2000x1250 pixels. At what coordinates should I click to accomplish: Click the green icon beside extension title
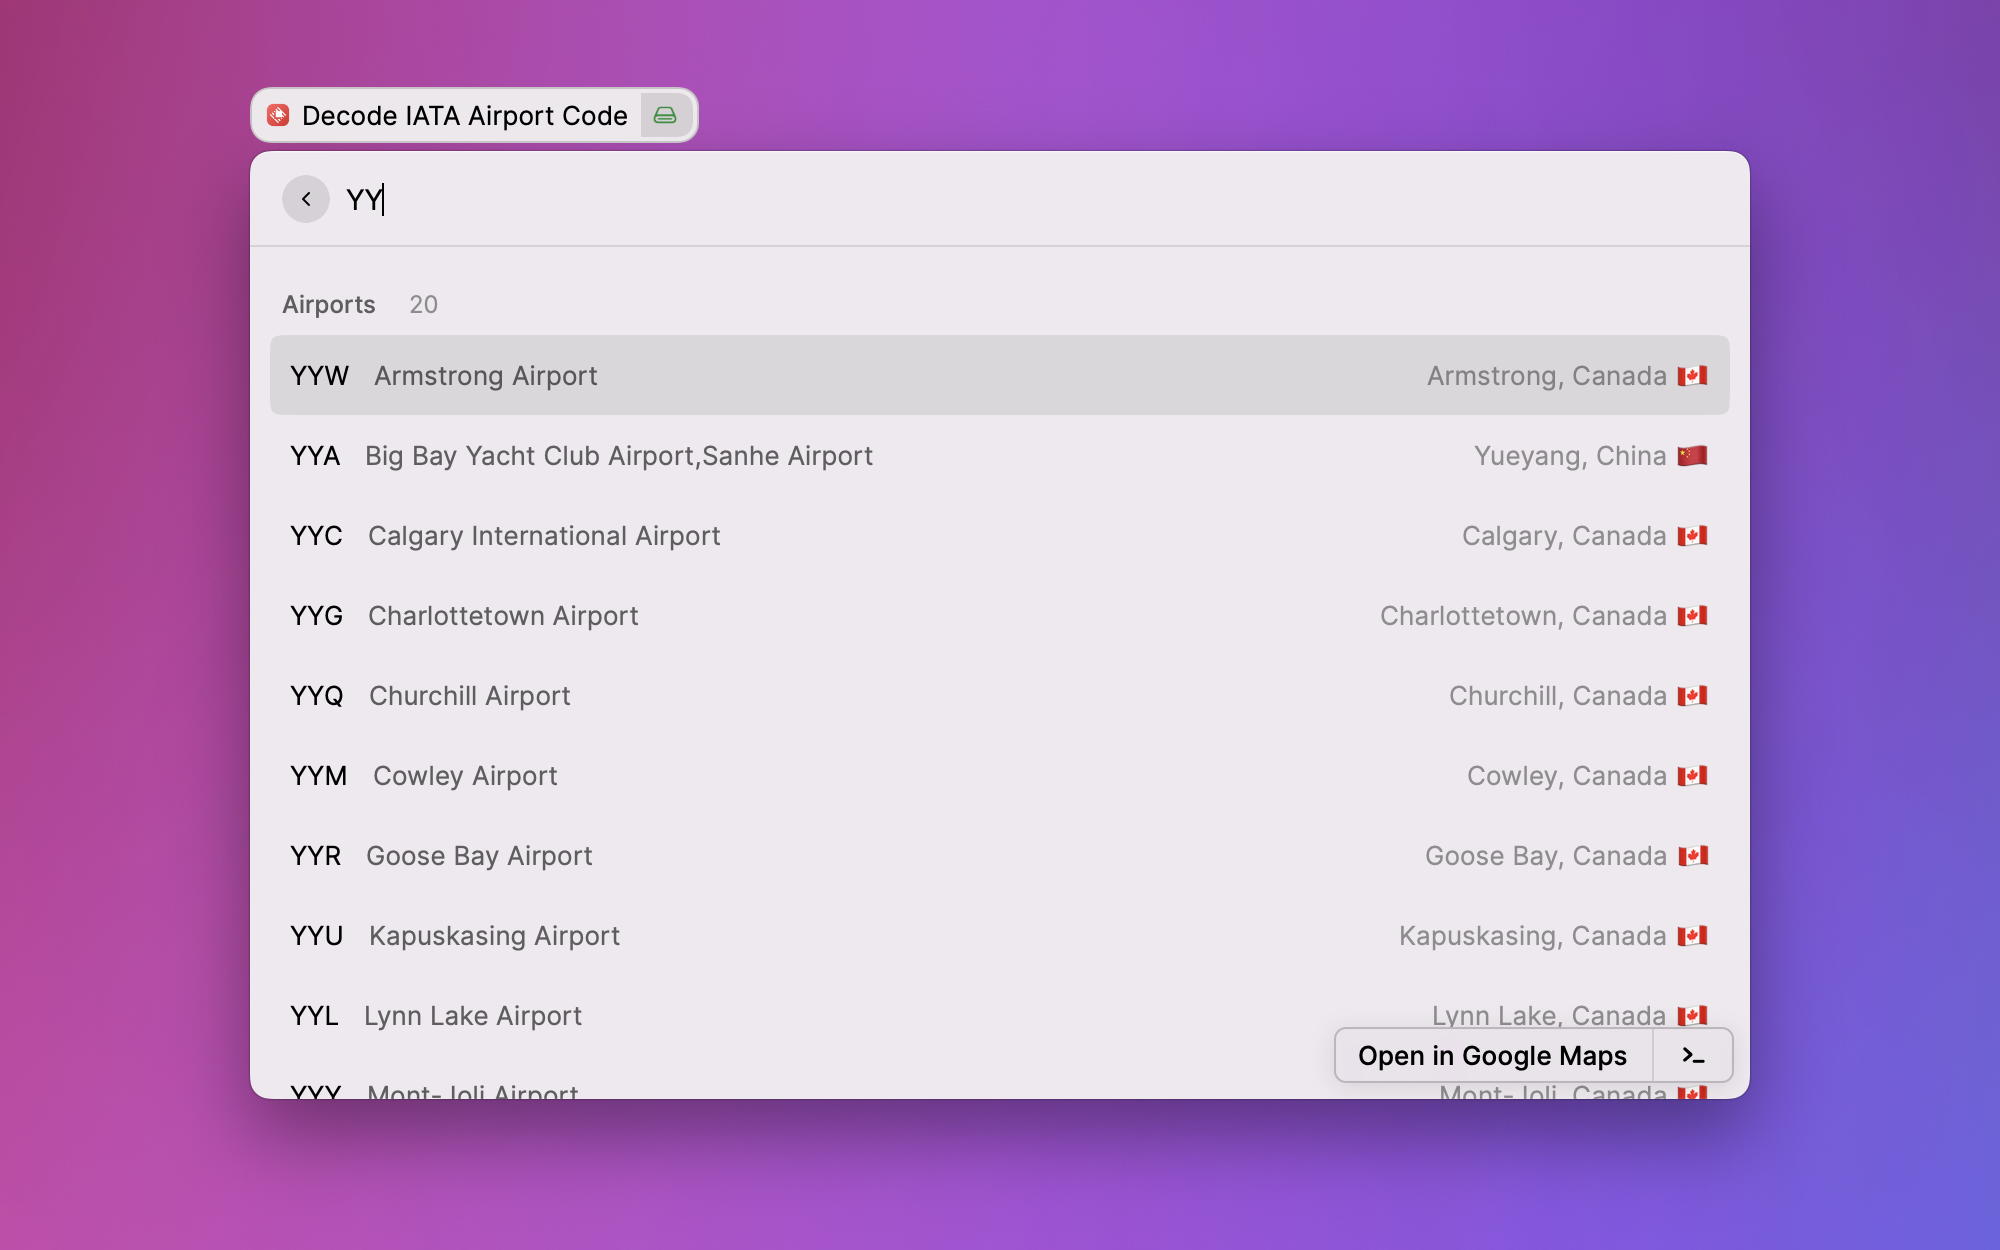click(665, 116)
